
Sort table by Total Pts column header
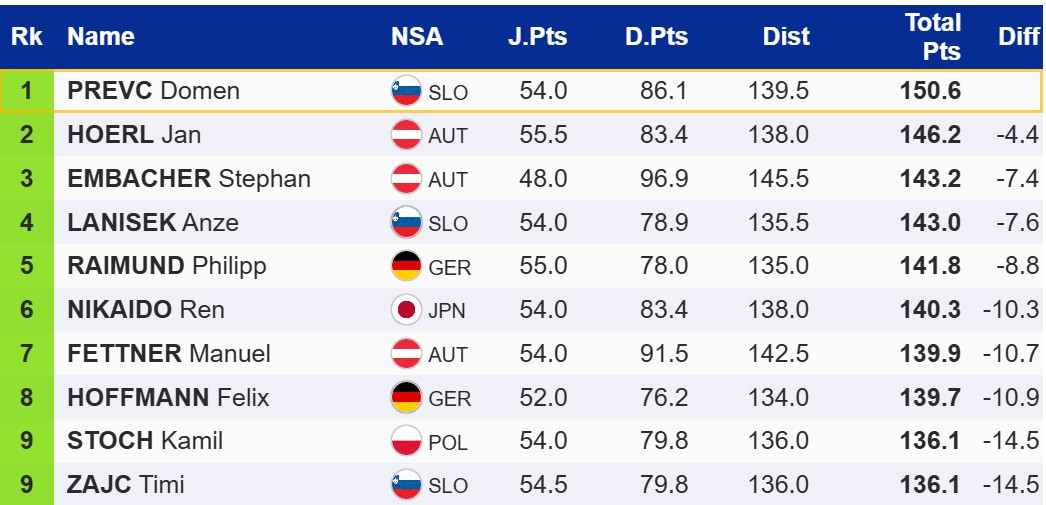pos(932,37)
